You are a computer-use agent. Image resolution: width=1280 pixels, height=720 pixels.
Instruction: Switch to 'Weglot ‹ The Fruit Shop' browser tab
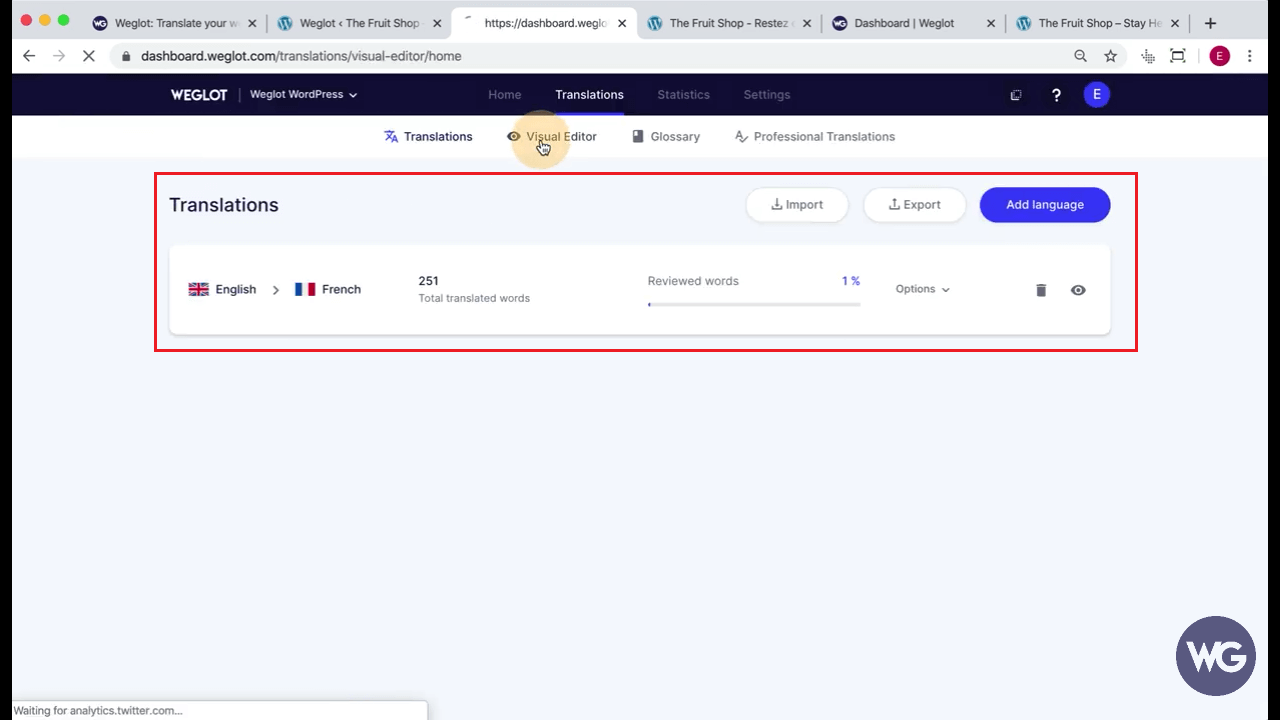tap(359, 23)
